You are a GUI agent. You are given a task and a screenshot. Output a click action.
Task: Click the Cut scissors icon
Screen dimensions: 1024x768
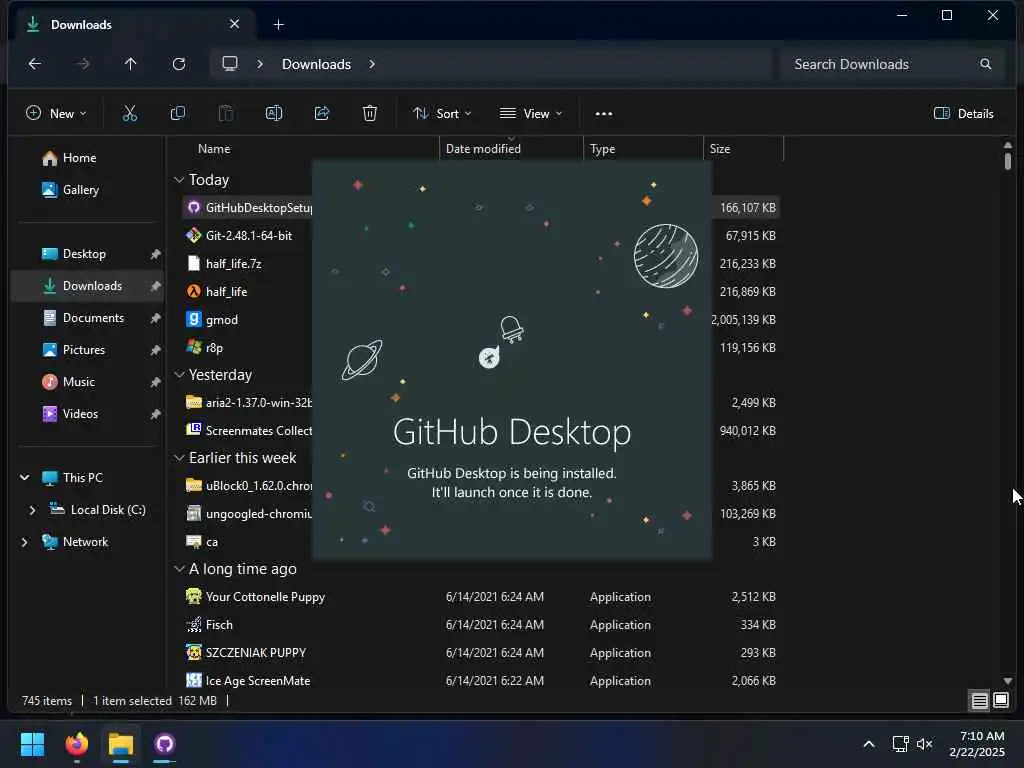pyautogui.click(x=130, y=114)
